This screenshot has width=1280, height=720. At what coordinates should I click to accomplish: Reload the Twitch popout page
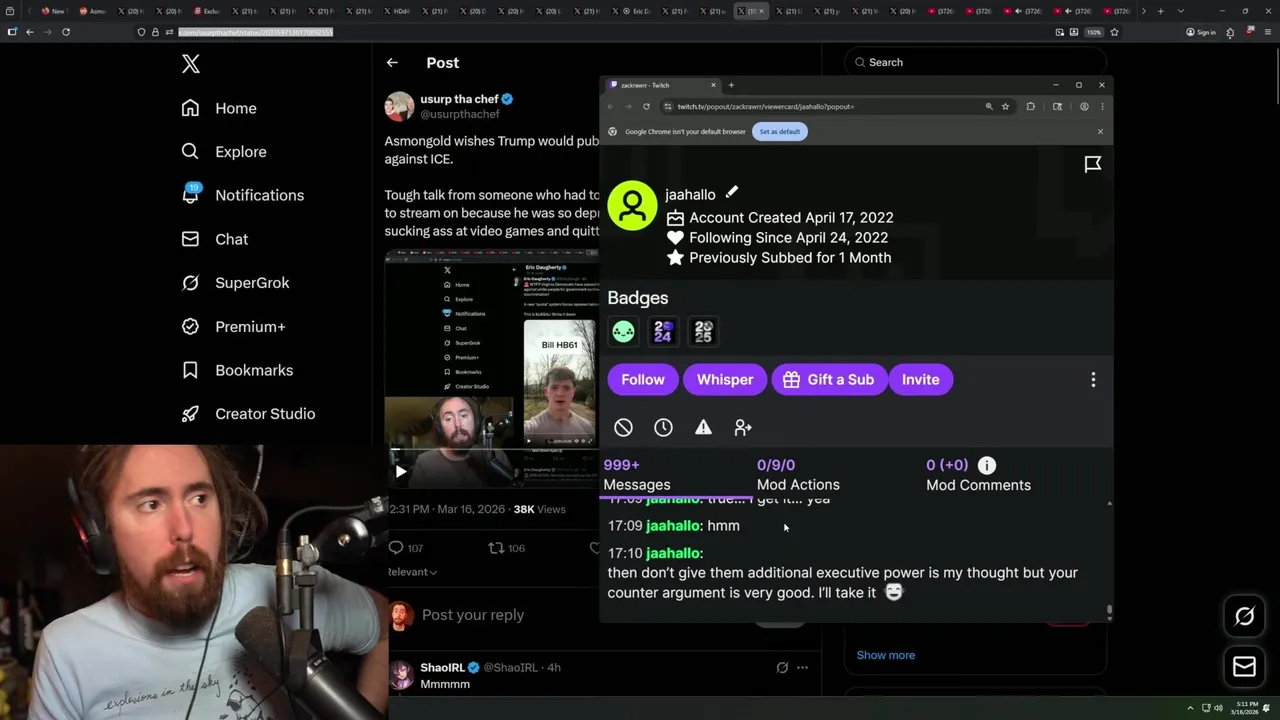pyautogui.click(x=646, y=106)
